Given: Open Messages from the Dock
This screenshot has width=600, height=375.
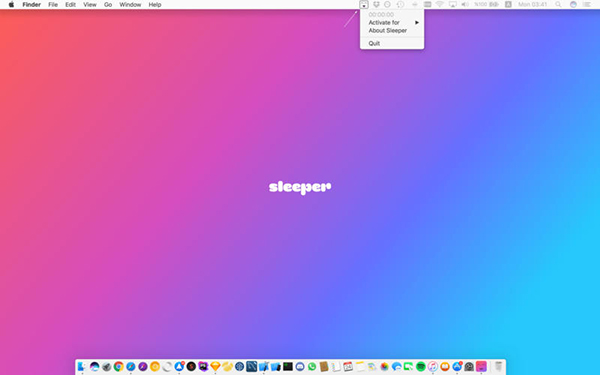Looking at the screenshot, I should 397,367.
